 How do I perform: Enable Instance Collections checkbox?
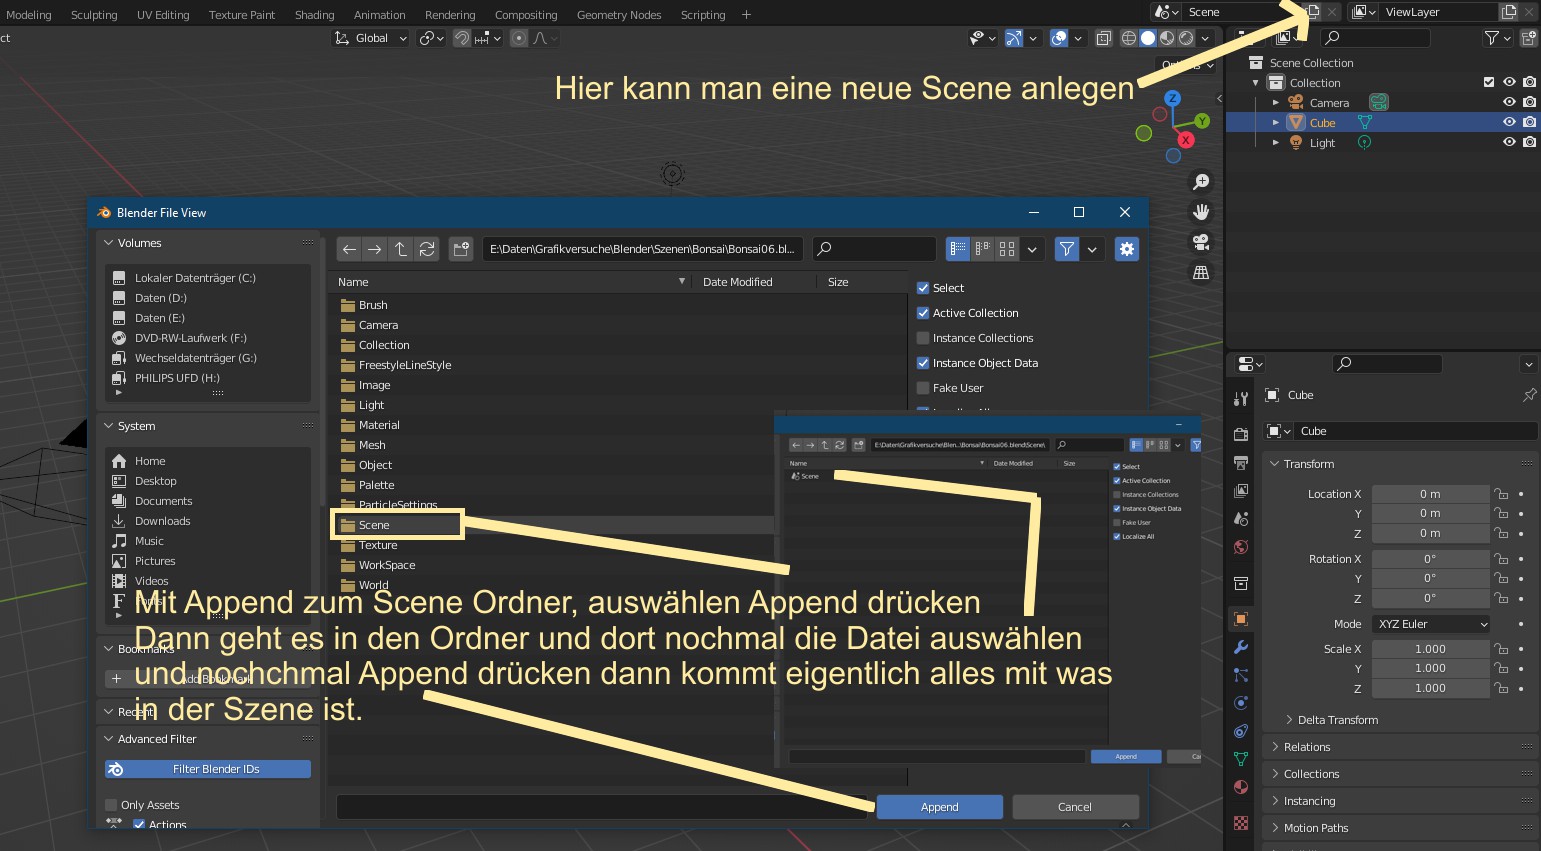pyautogui.click(x=923, y=338)
